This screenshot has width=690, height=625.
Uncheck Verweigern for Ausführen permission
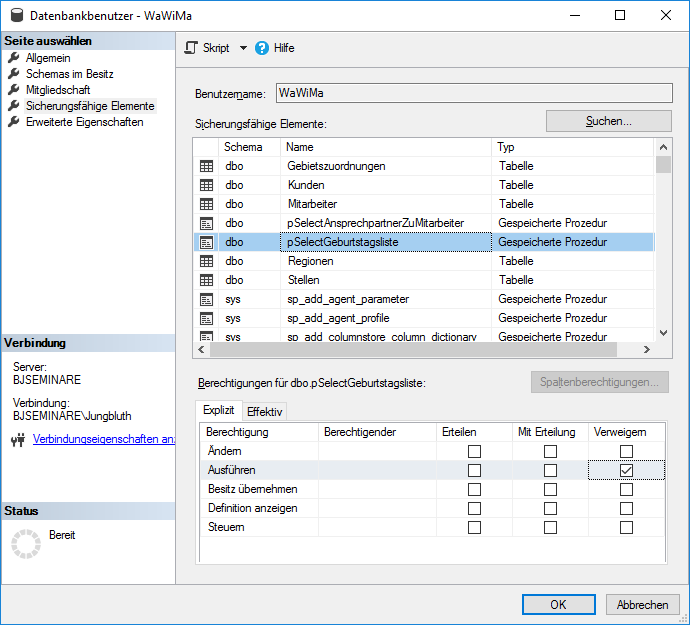click(x=626, y=470)
